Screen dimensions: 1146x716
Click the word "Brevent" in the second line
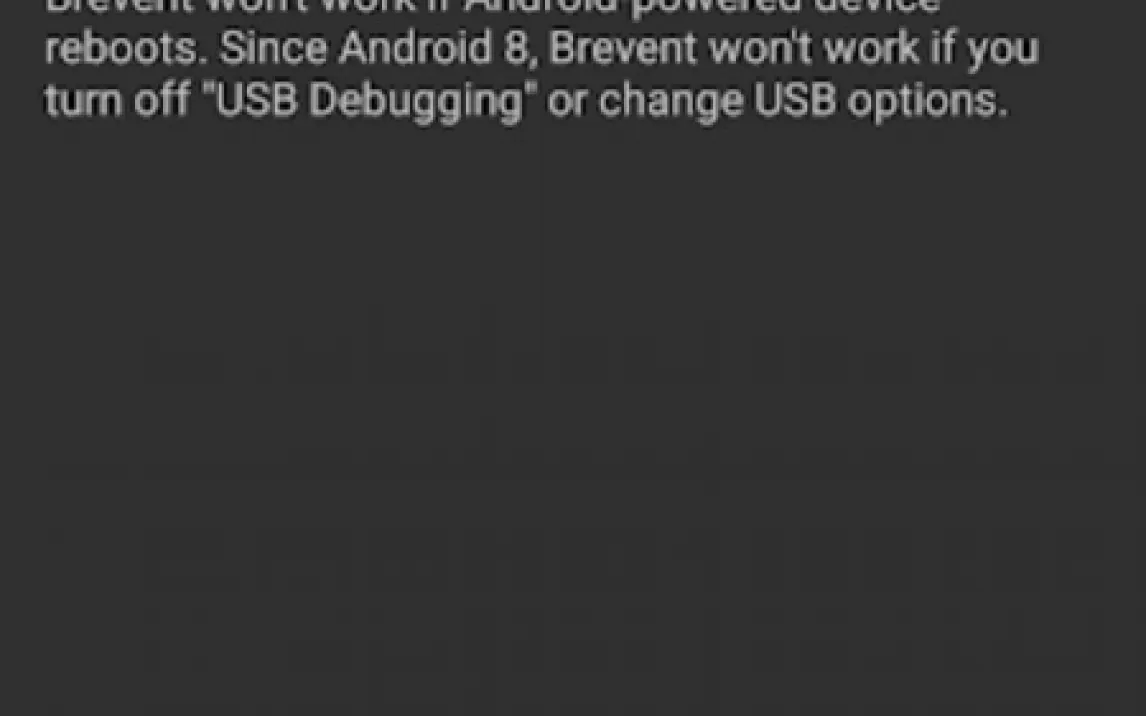tap(623, 48)
